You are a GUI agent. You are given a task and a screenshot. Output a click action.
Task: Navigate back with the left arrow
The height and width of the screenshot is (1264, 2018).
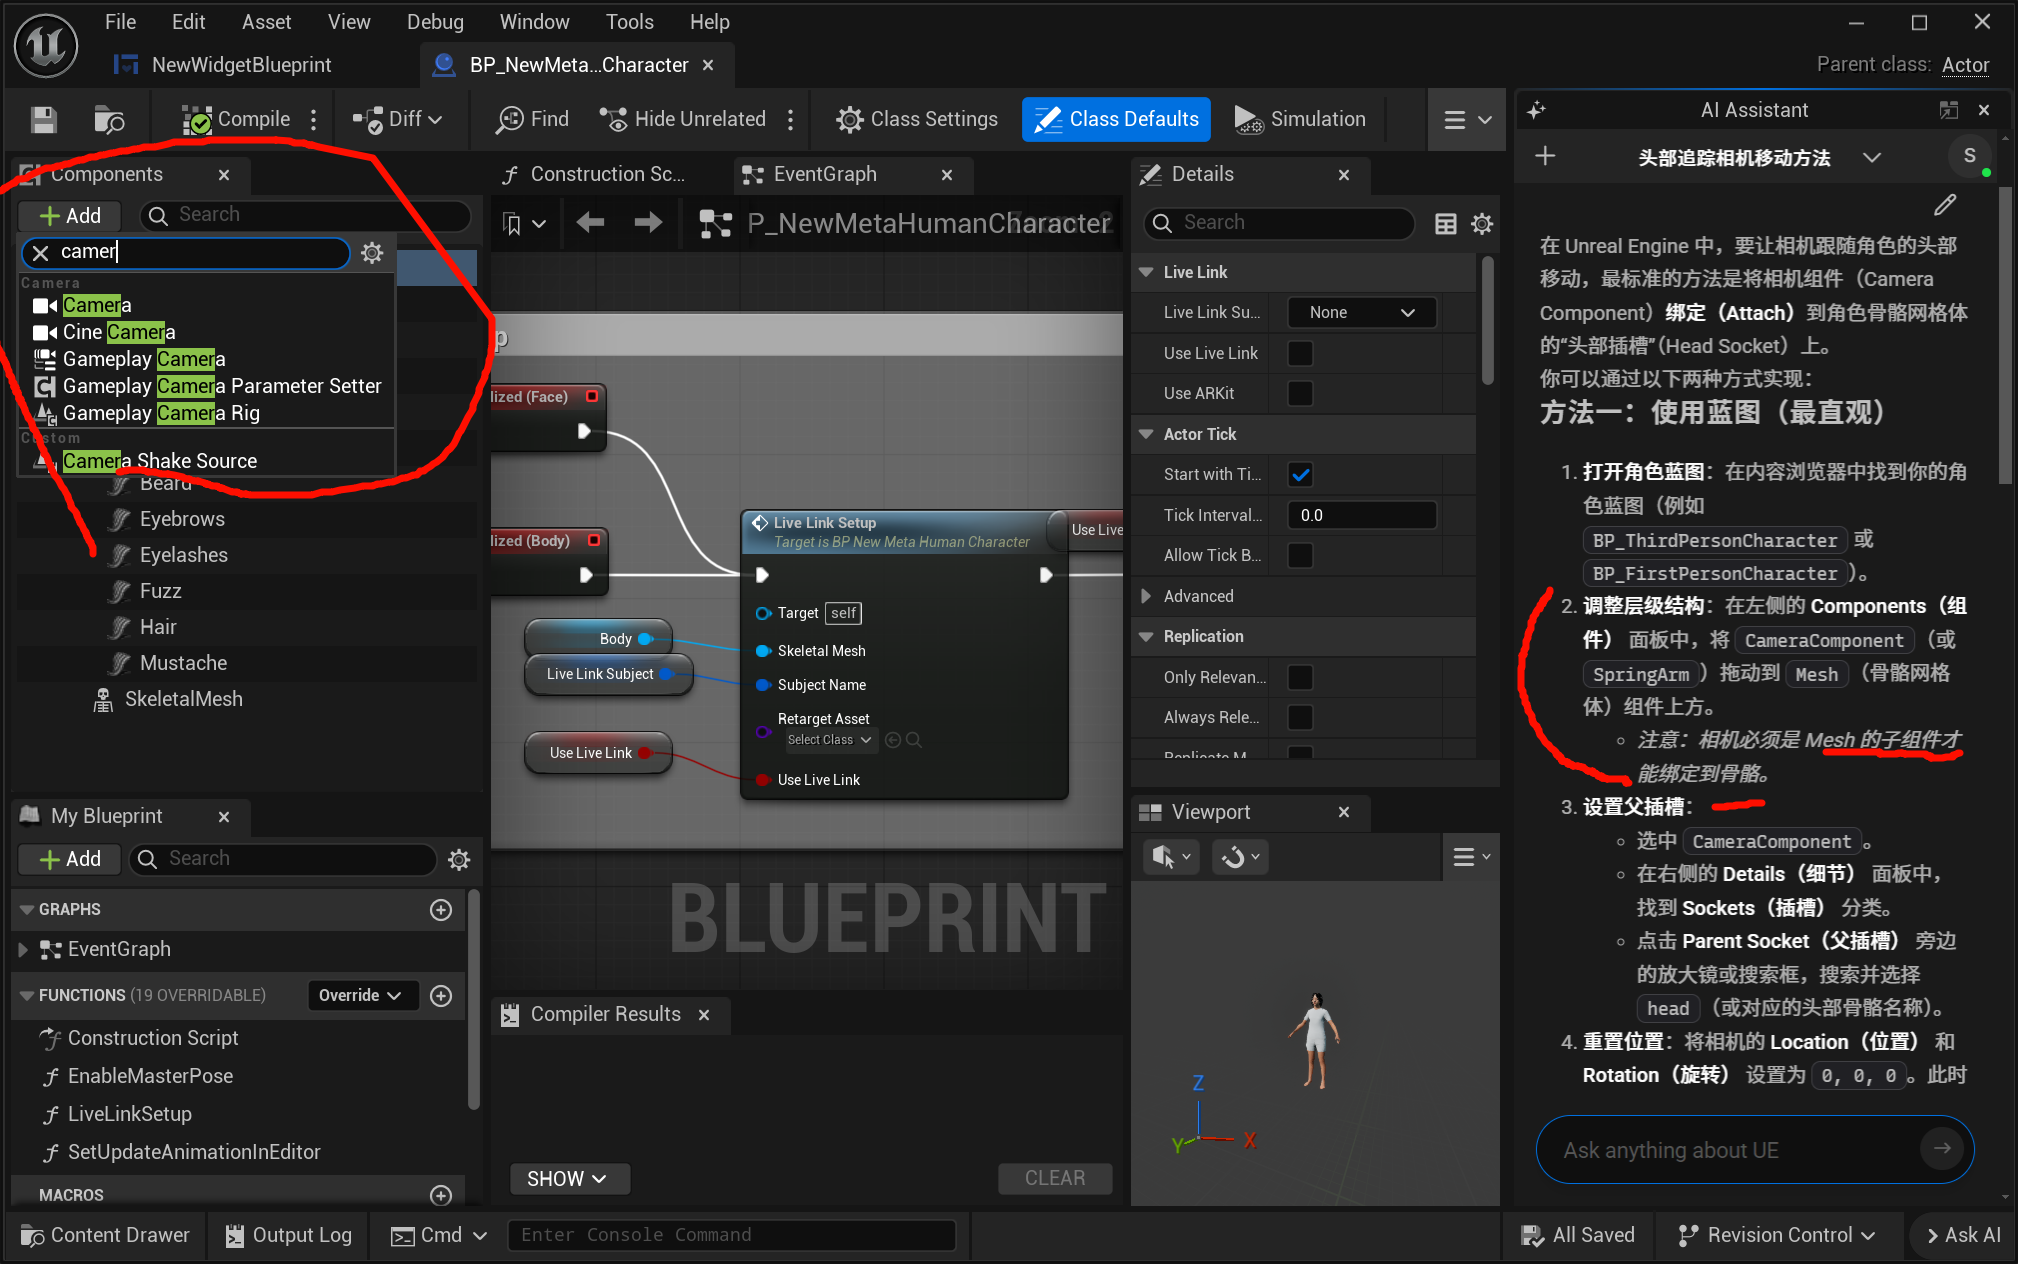590,223
